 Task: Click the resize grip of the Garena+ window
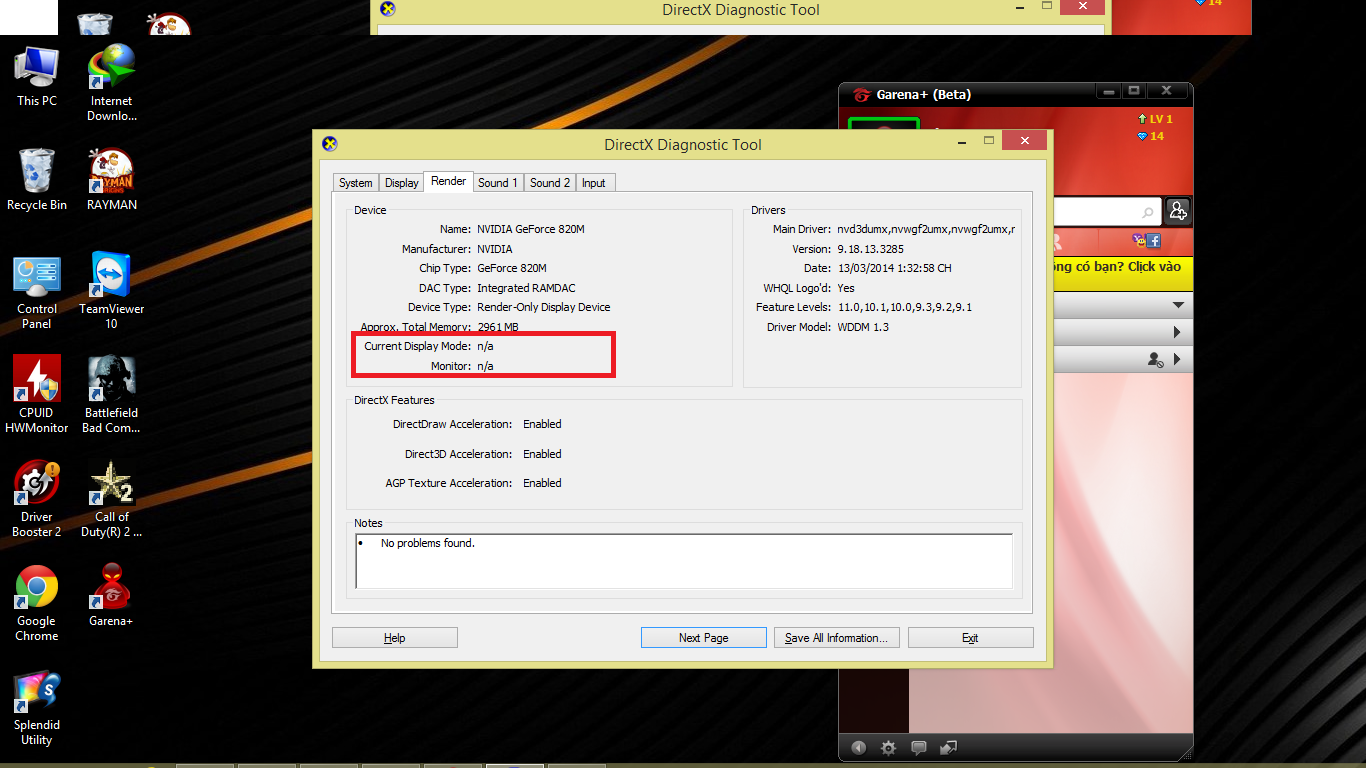pyautogui.click(x=1186, y=757)
